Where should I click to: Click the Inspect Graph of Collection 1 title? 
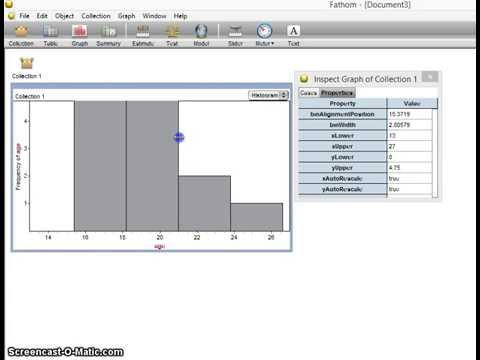point(366,79)
